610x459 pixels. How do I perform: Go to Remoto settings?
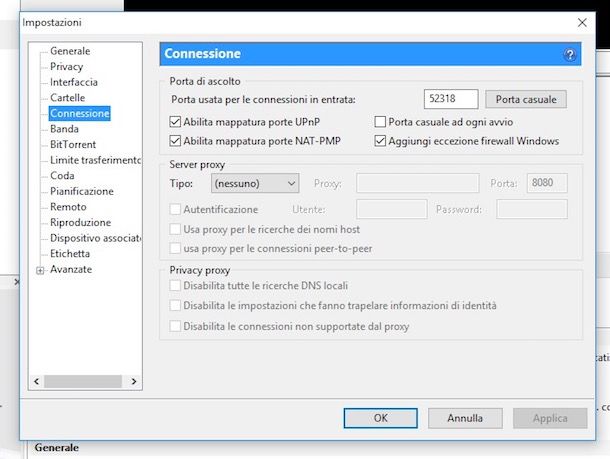click(x=68, y=207)
